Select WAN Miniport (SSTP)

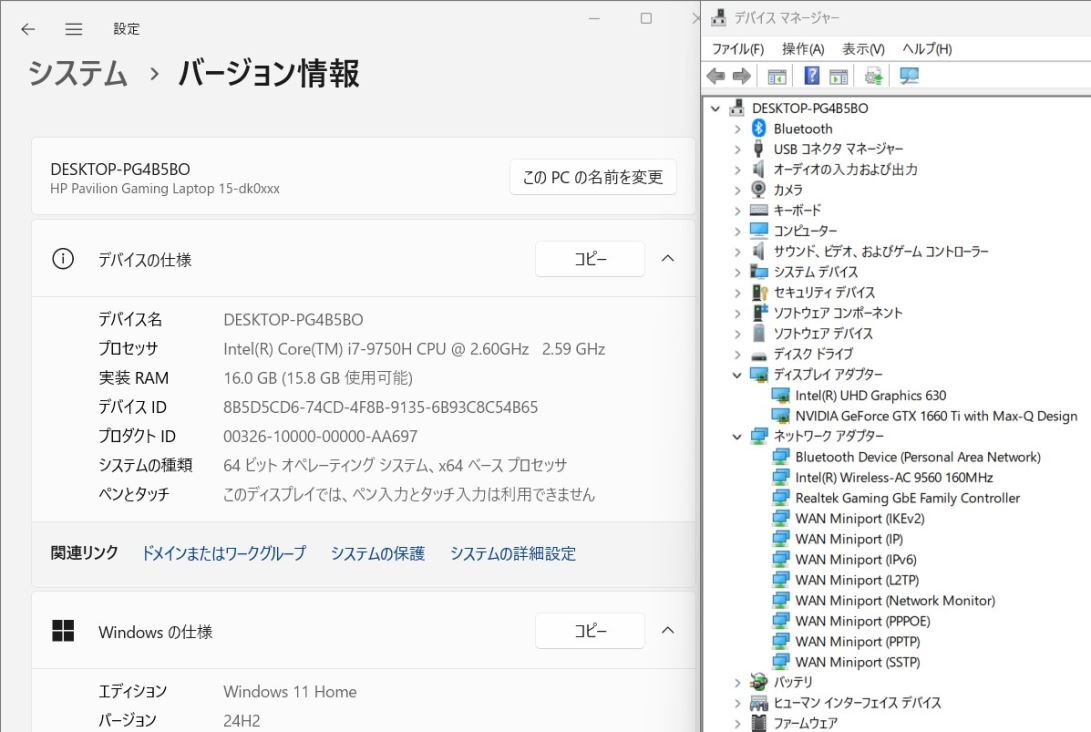[857, 662]
